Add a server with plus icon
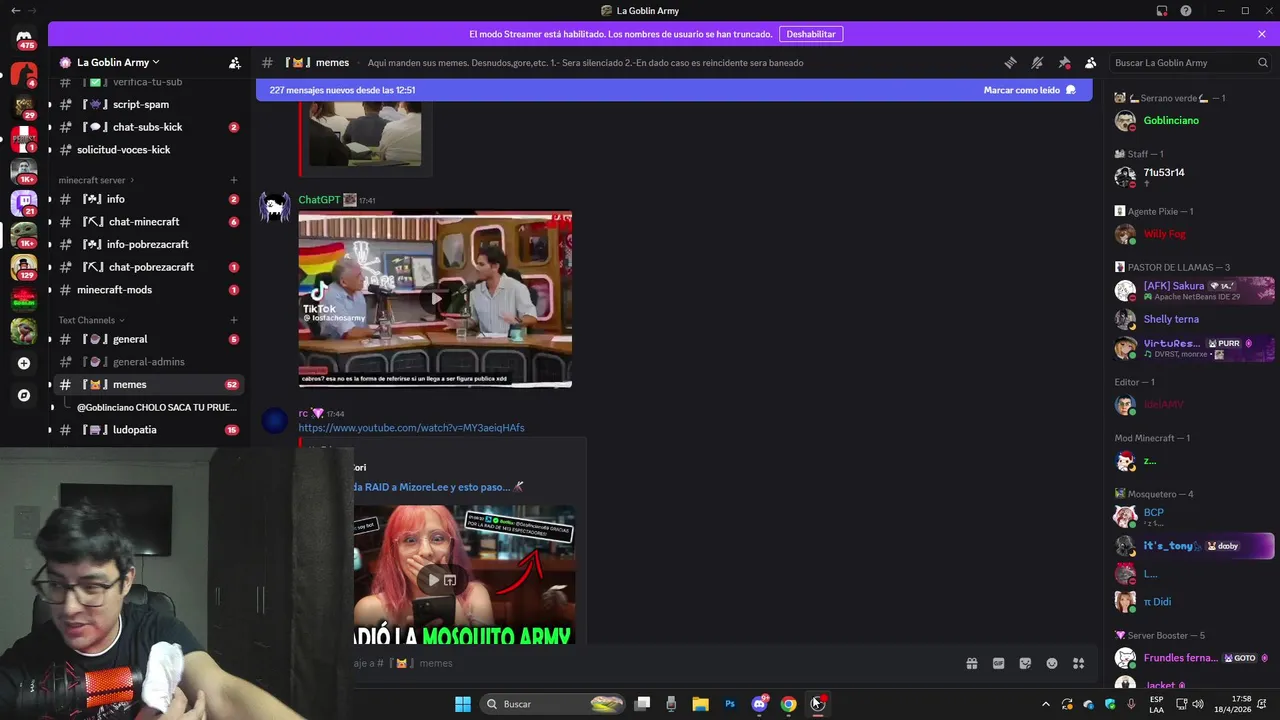This screenshot has height=720, width=1280. click(x=24, y=363)
